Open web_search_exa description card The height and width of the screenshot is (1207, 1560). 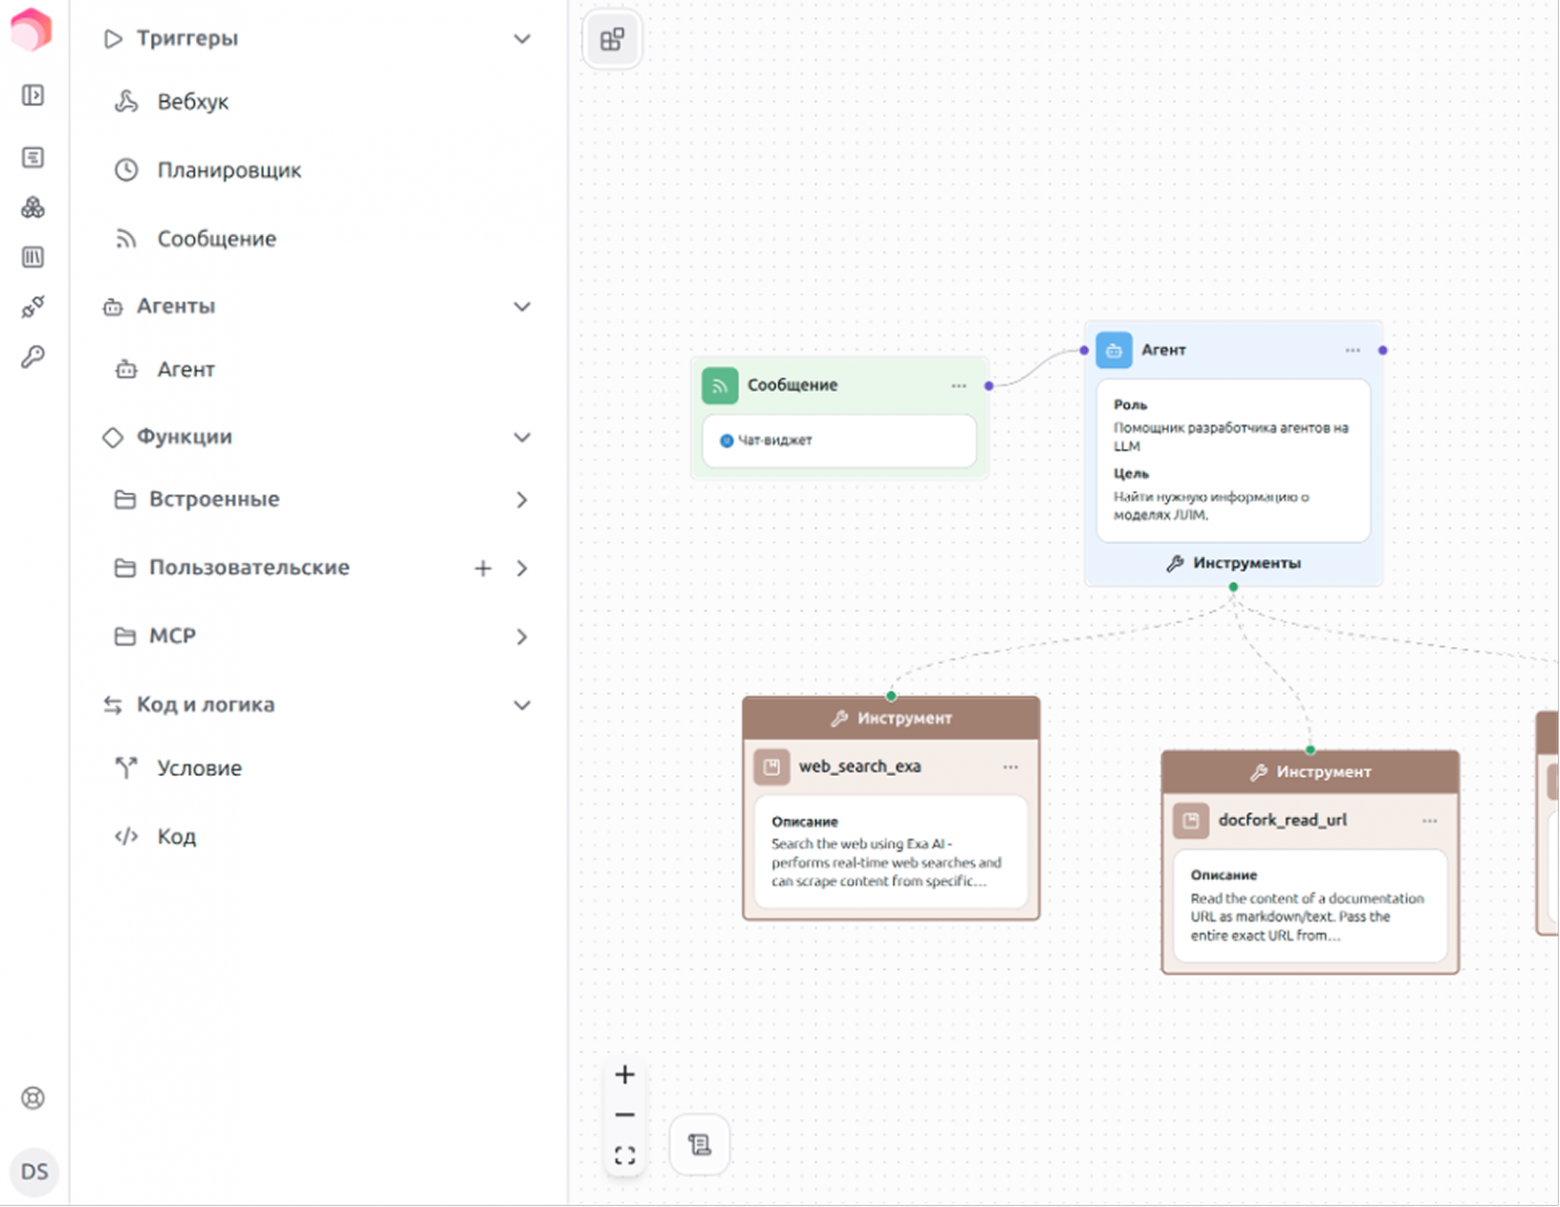[891, 852]
